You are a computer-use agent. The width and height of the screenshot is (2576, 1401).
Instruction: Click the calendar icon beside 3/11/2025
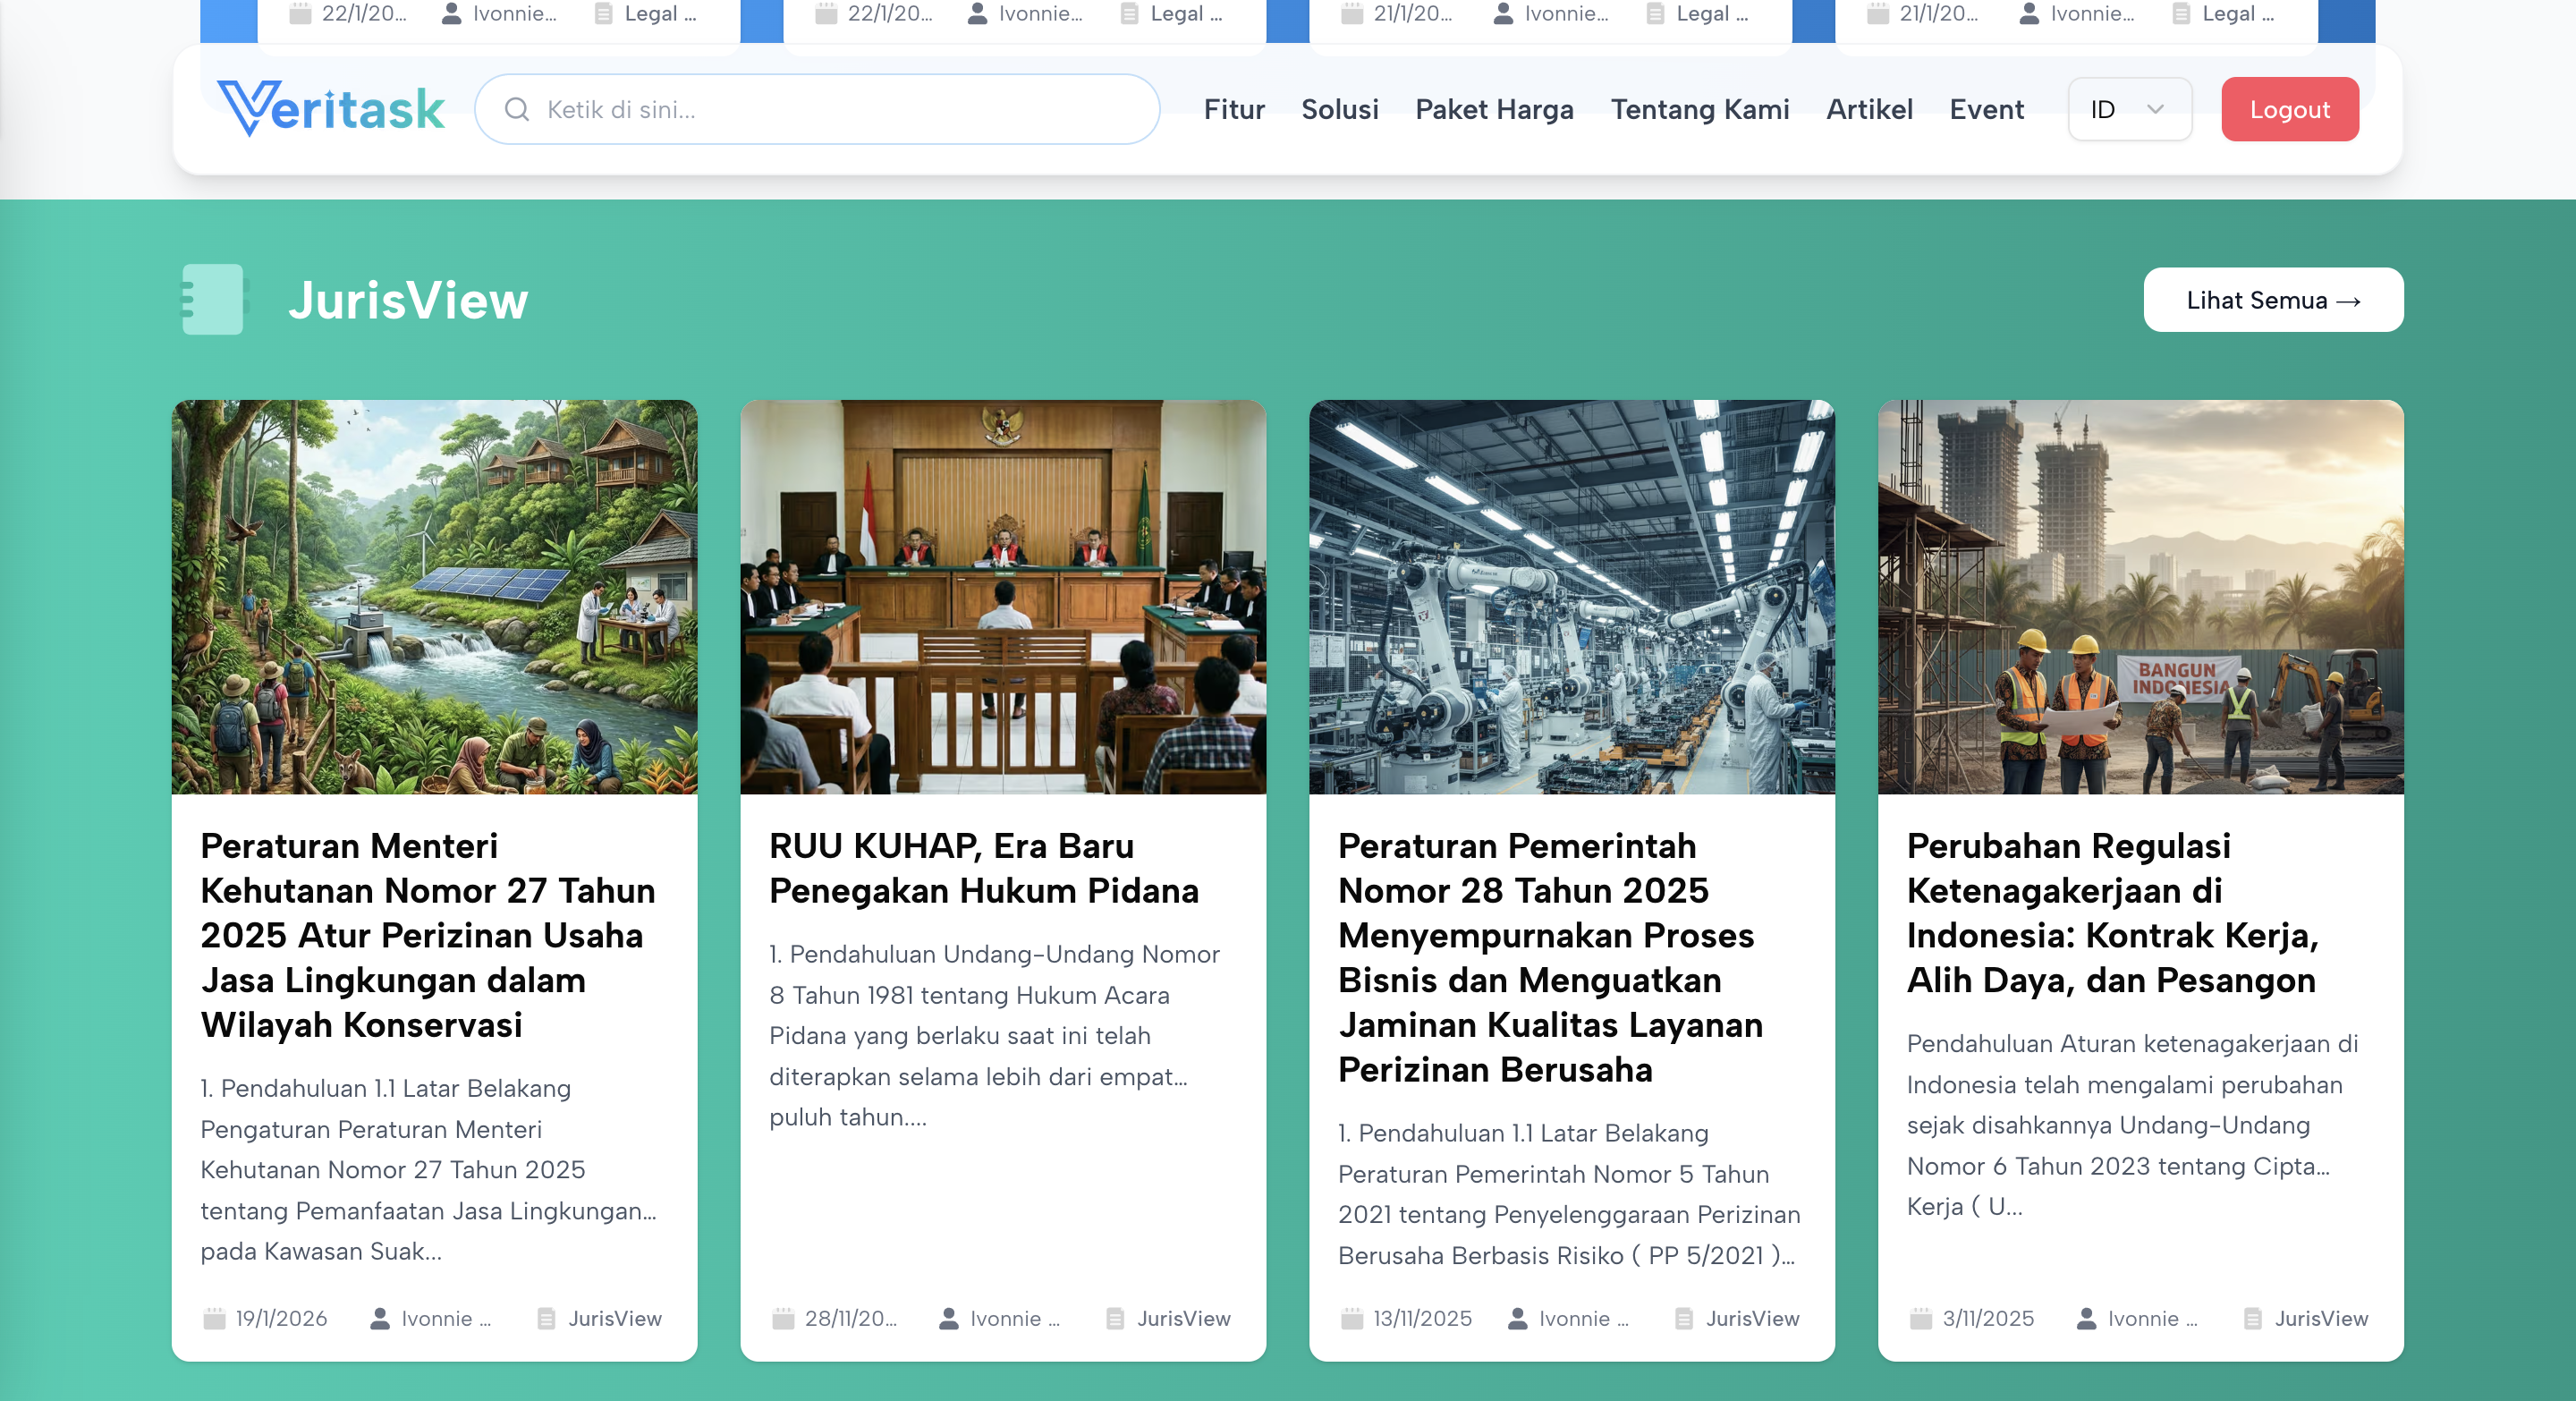[x=1920, y=1318]
